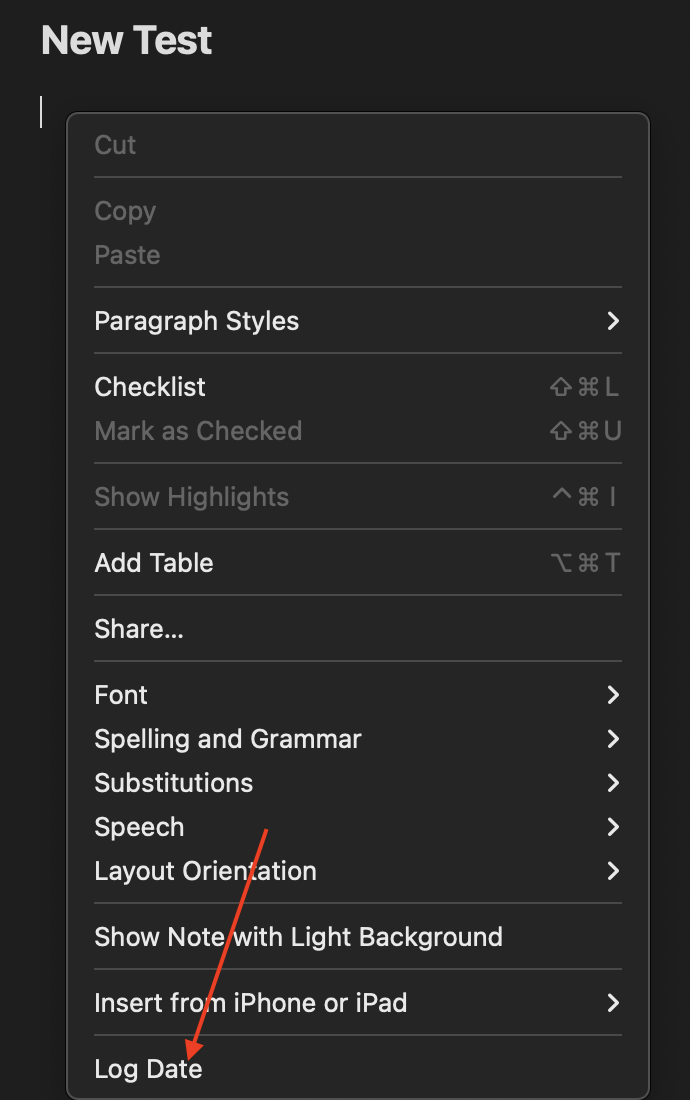
Task: Choose Copy in the context menu
Action: [125, 211]
